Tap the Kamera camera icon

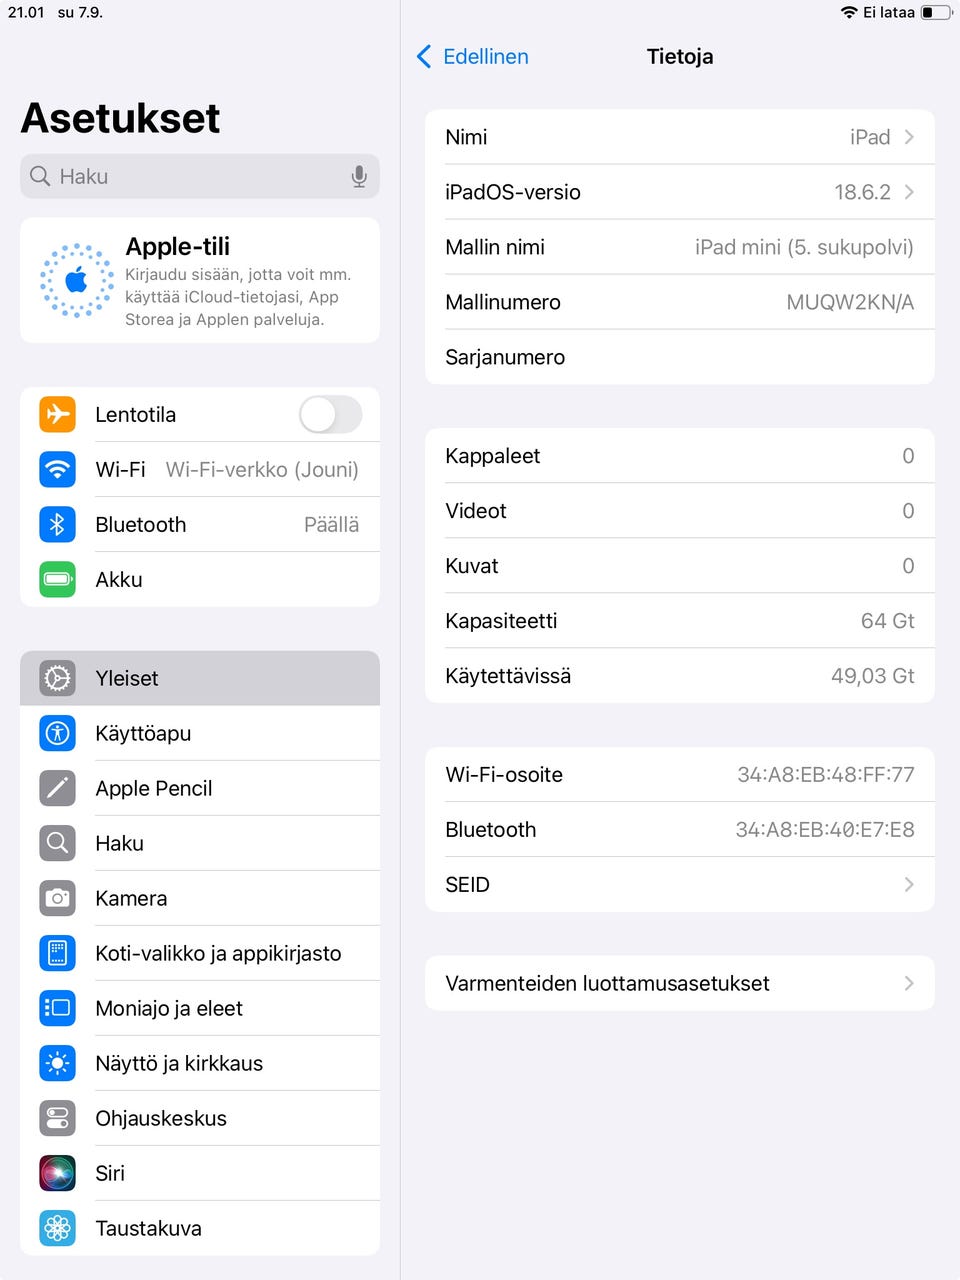click(57, 898)
